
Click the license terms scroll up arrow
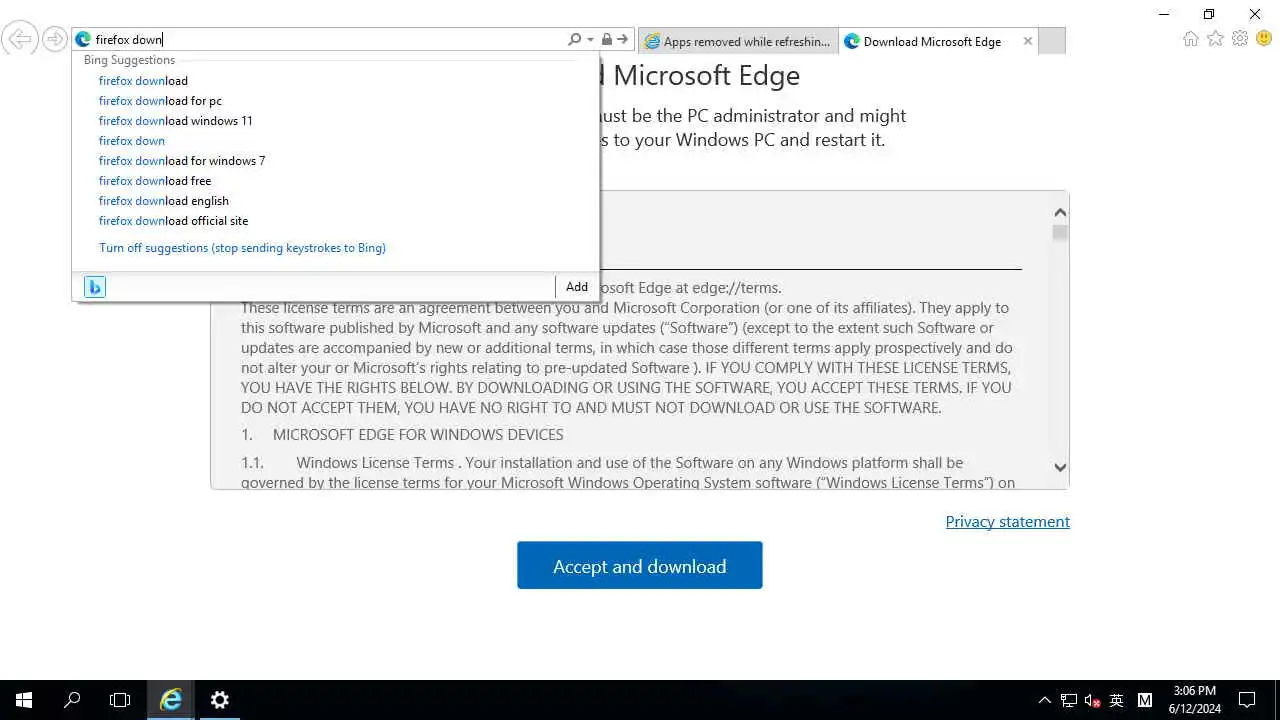pyautogui.click(x=1060, y=212)
